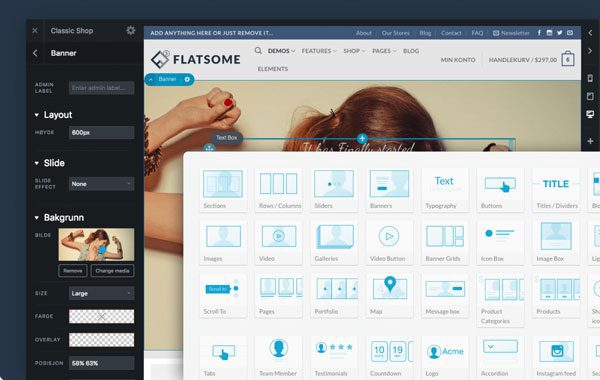Add the Tabs element

223,357
